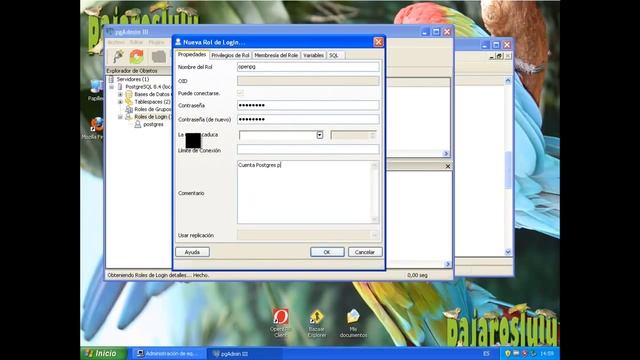Viewport: 640px width, 360px height.
Task: Open the Plugins menu in pgAdmin
Action: 156,42
